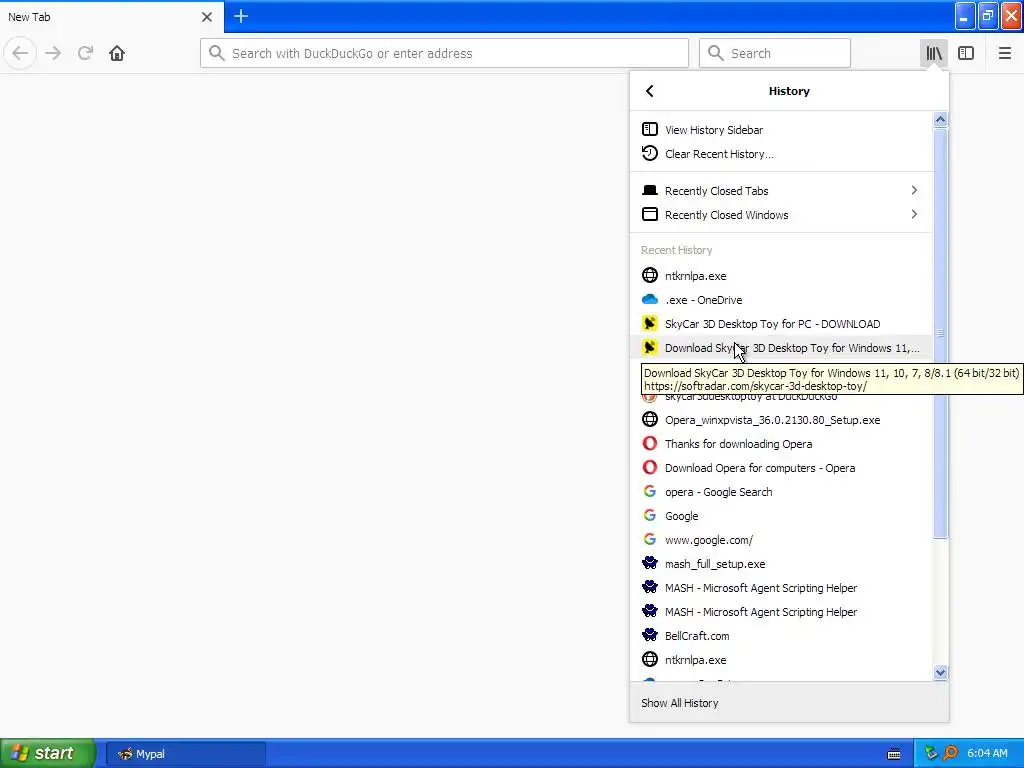The image size is (1024, 768).
Task: Go back from History panel using arrow
Action: click(x=649, y=91)
